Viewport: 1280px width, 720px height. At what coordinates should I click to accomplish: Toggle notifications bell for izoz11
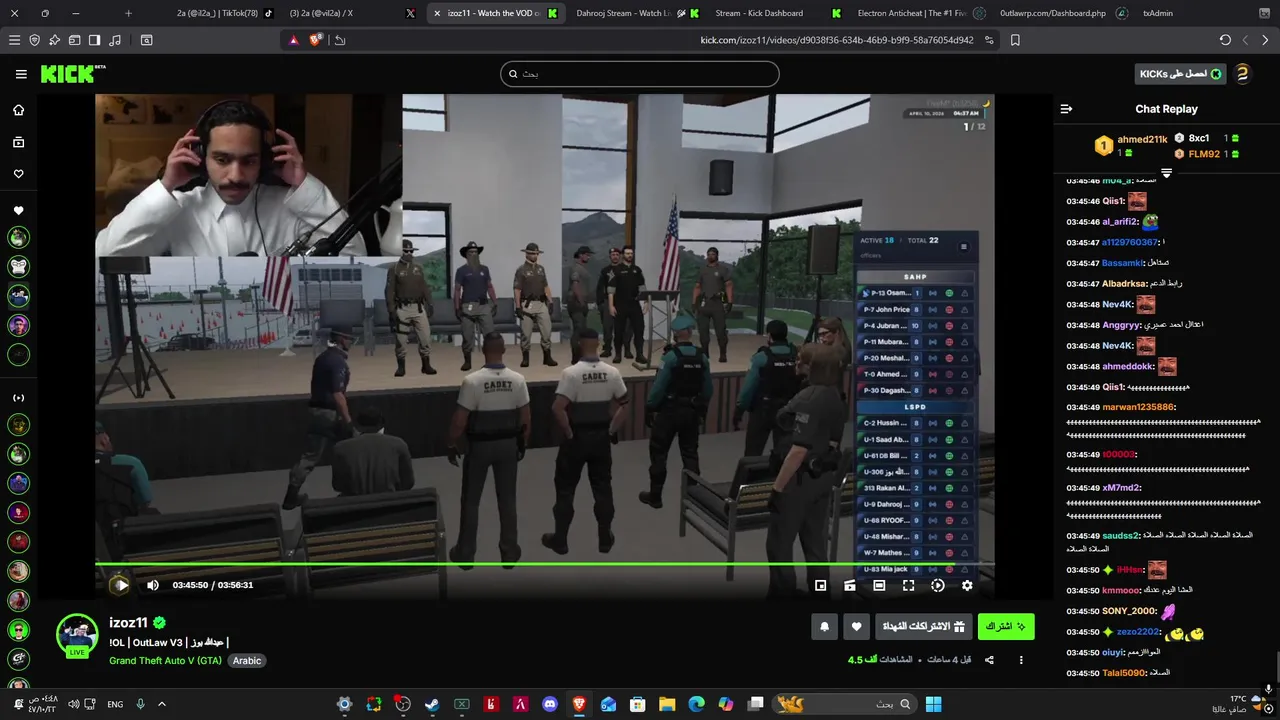(825, 626)
